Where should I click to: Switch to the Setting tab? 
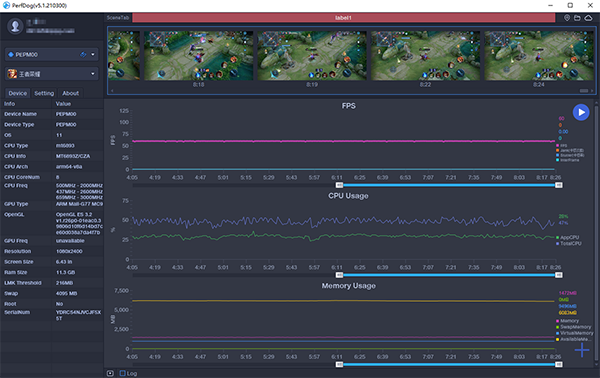44,93
